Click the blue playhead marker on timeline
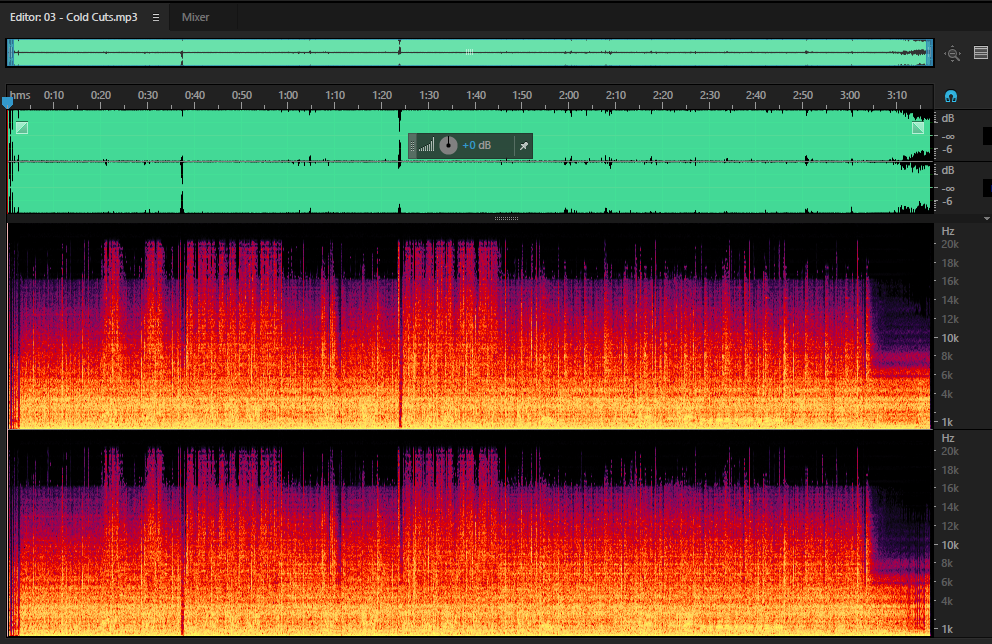This screenshot has width=992, height=644. pyautogui.click(x=8, y=102)
